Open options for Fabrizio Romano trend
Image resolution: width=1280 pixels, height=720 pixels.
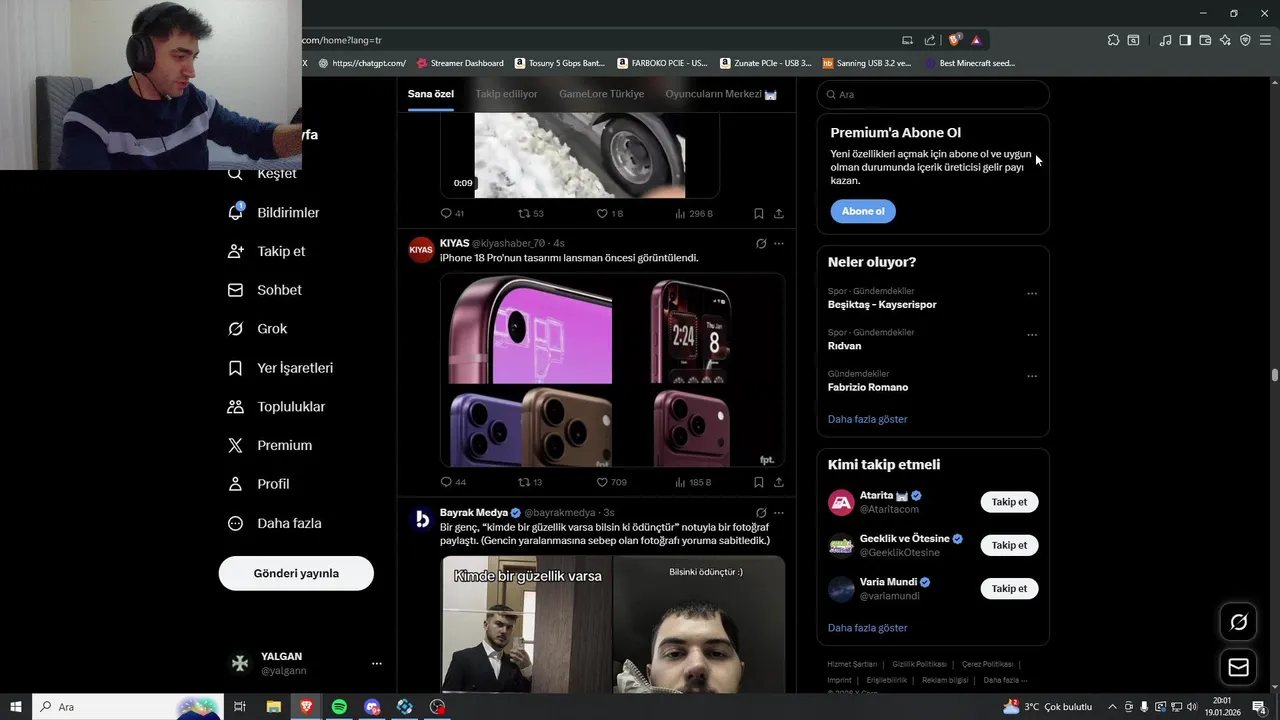(1032, 377)
